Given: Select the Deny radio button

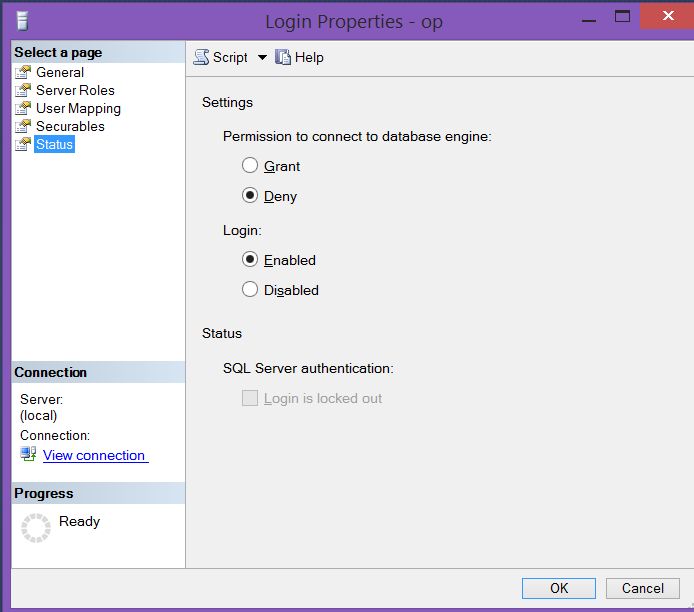Looking at the screenshot, I should pos(250,195).
